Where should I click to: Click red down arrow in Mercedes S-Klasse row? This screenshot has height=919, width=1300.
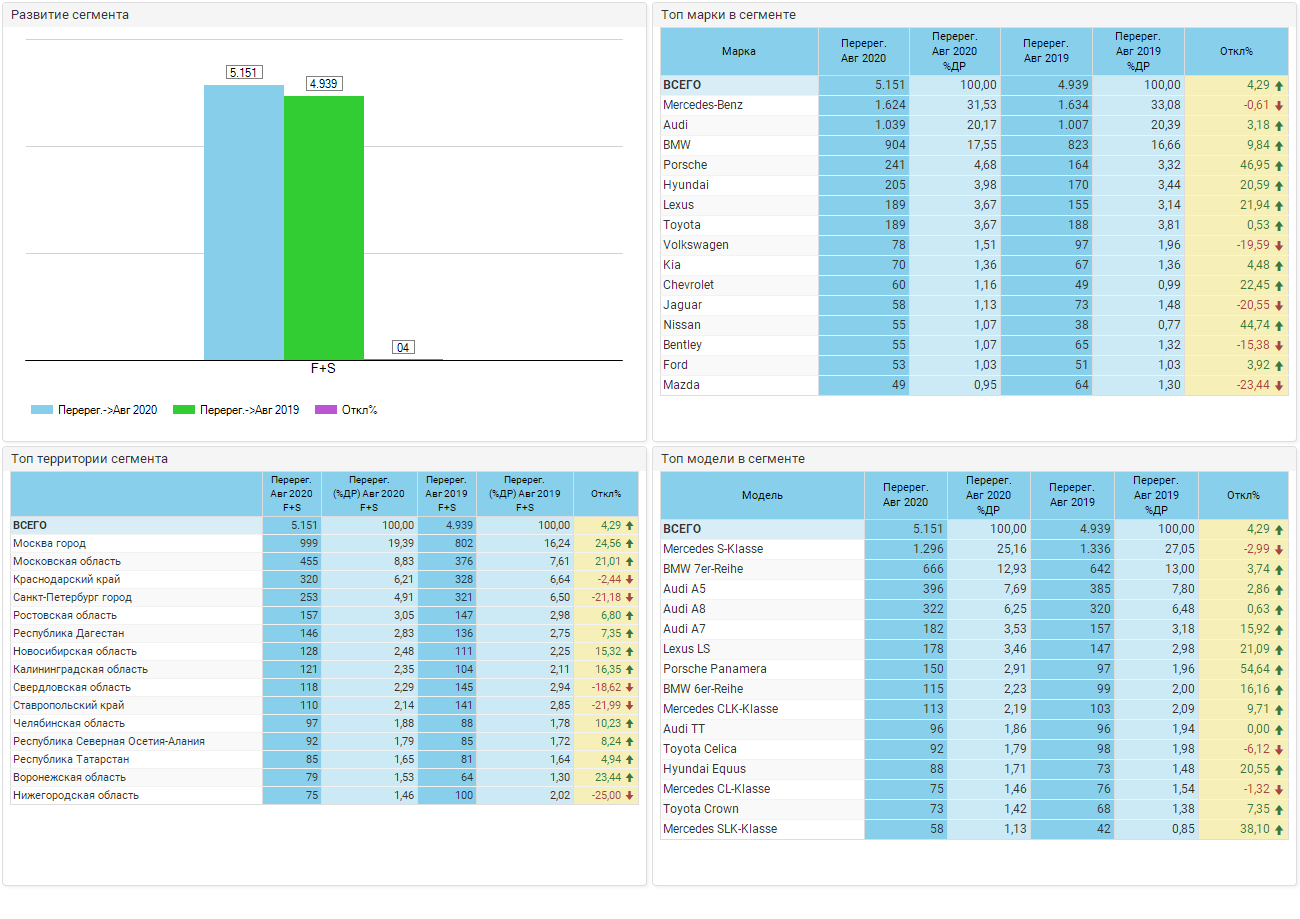click(1279, 549)
